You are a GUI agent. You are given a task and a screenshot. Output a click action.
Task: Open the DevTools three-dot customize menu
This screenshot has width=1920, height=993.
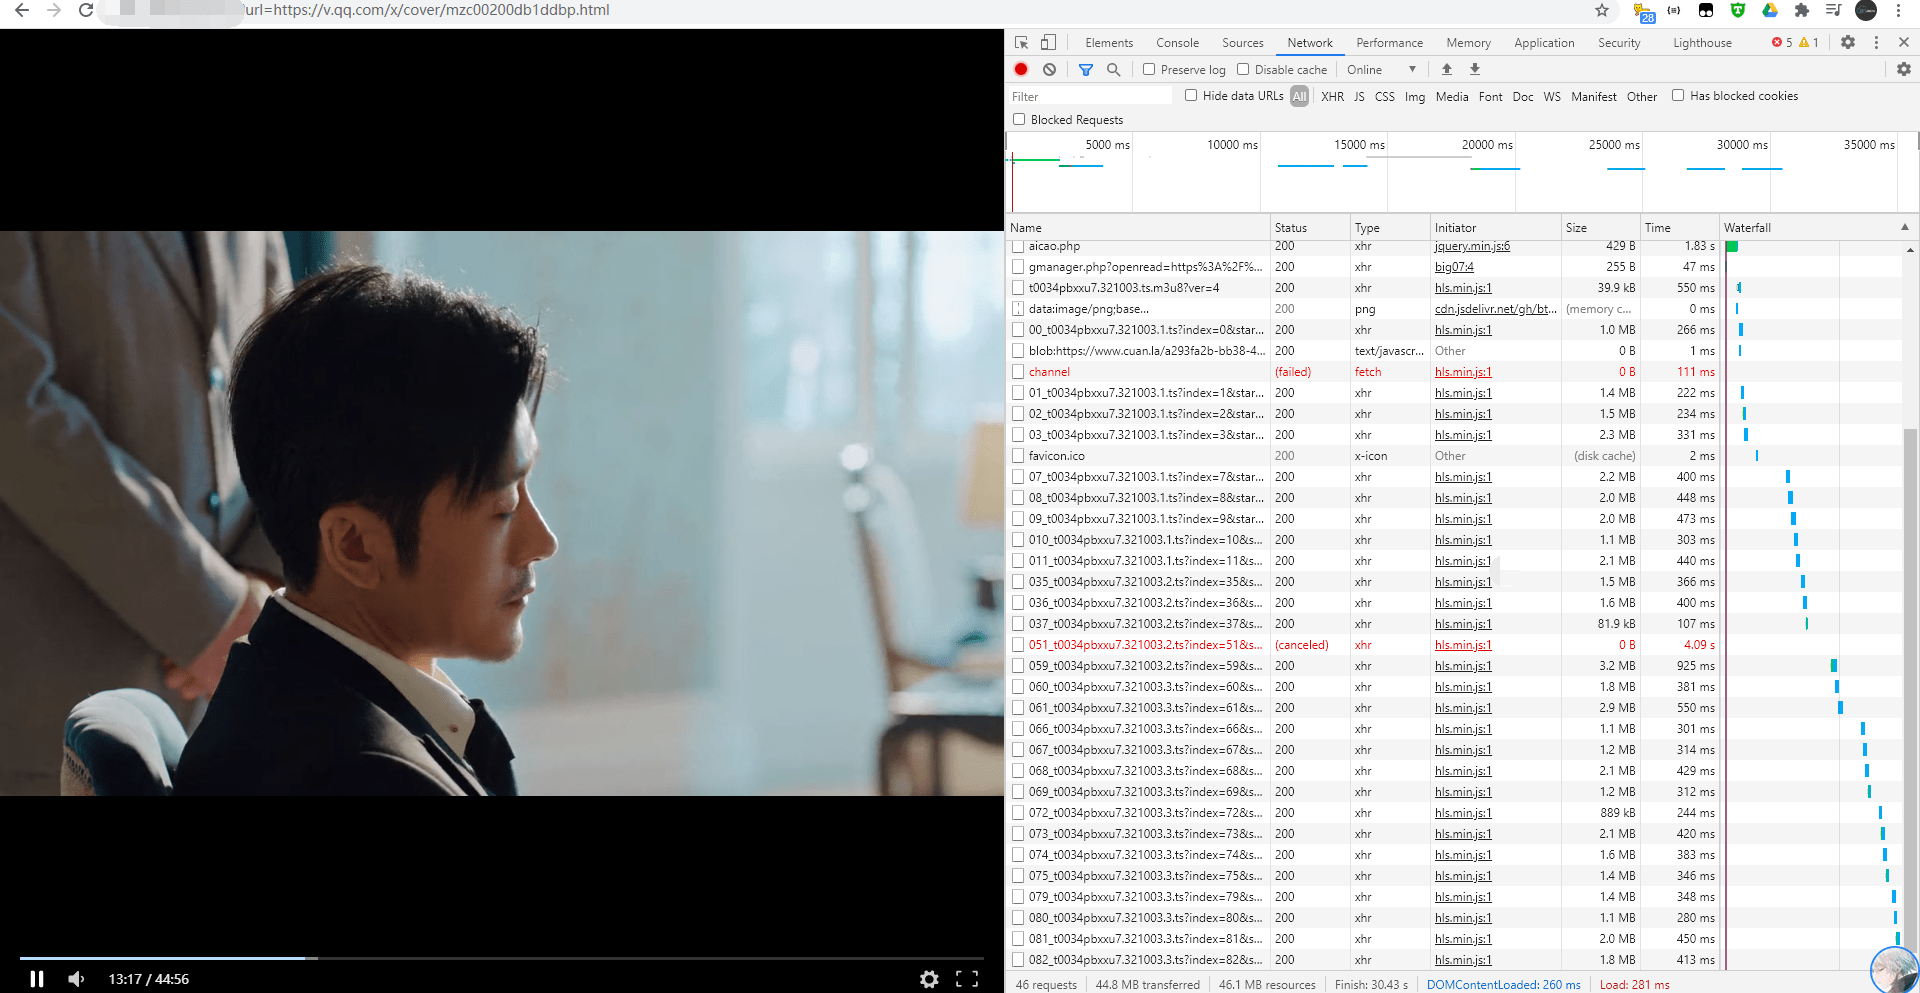point(1876,42)
